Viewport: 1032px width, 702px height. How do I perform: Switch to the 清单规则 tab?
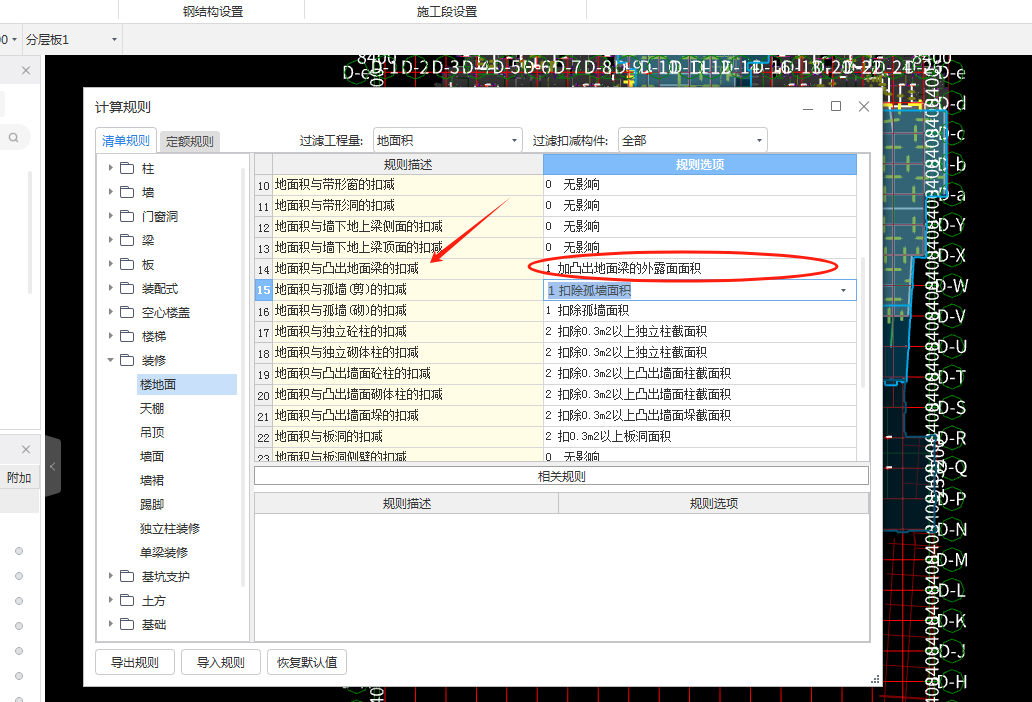[126, 141]
